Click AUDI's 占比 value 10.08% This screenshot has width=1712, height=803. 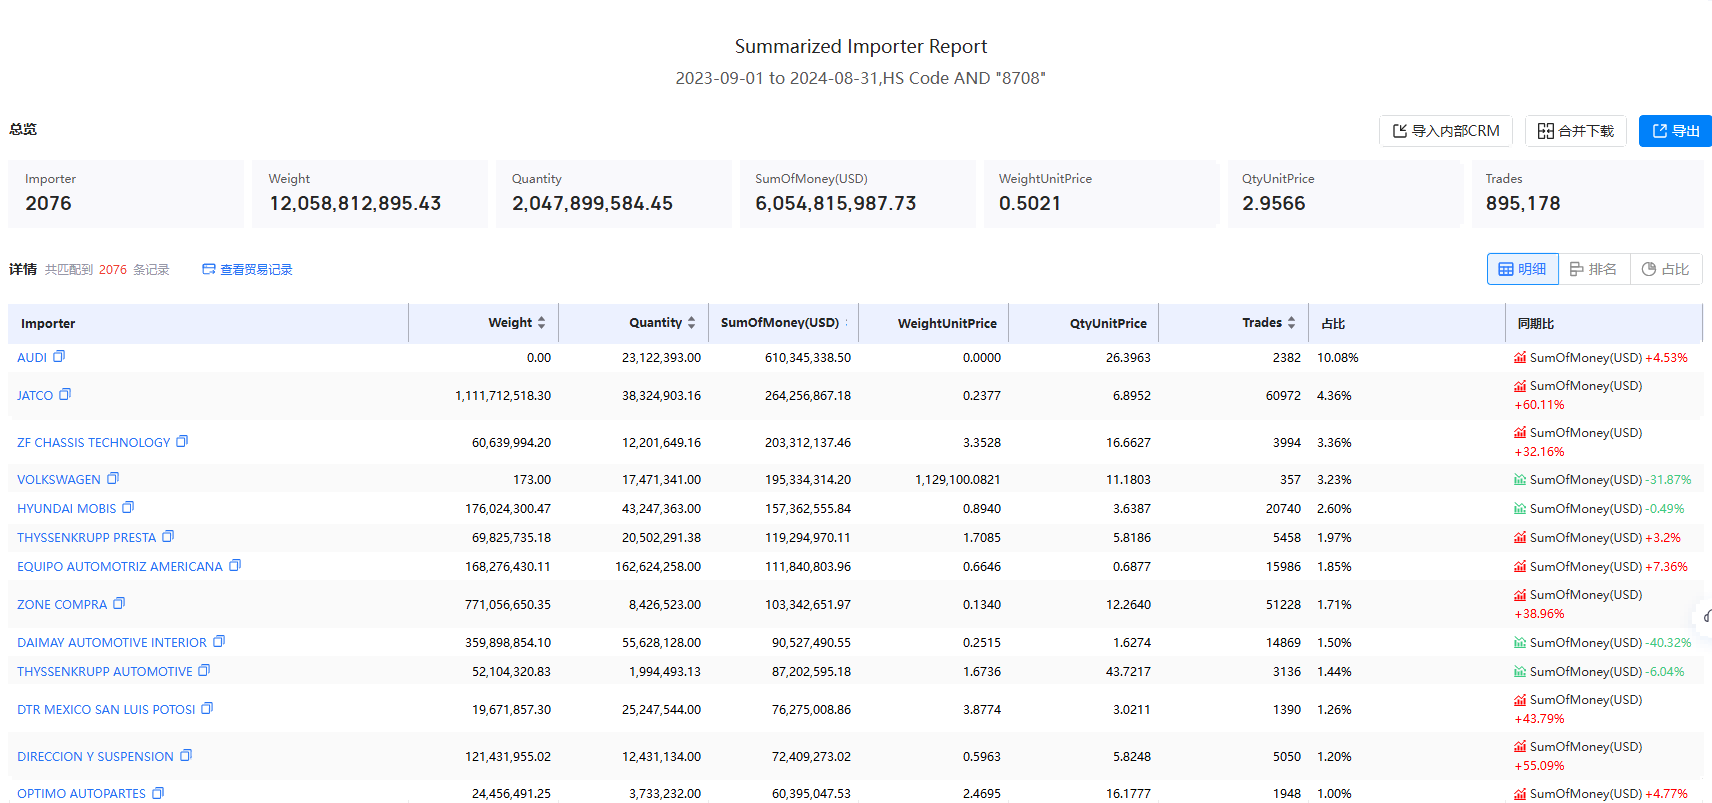1338,358
